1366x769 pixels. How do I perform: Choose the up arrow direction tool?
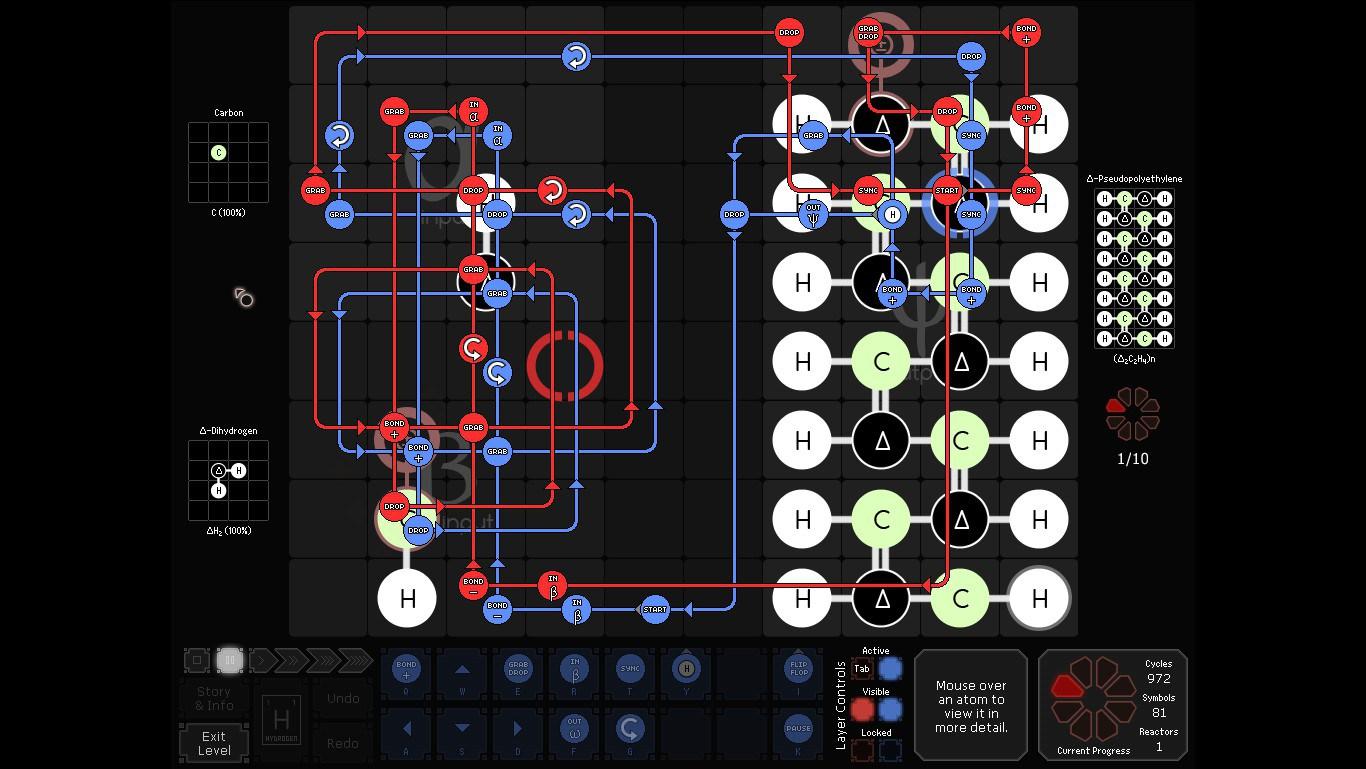(462, 669)
